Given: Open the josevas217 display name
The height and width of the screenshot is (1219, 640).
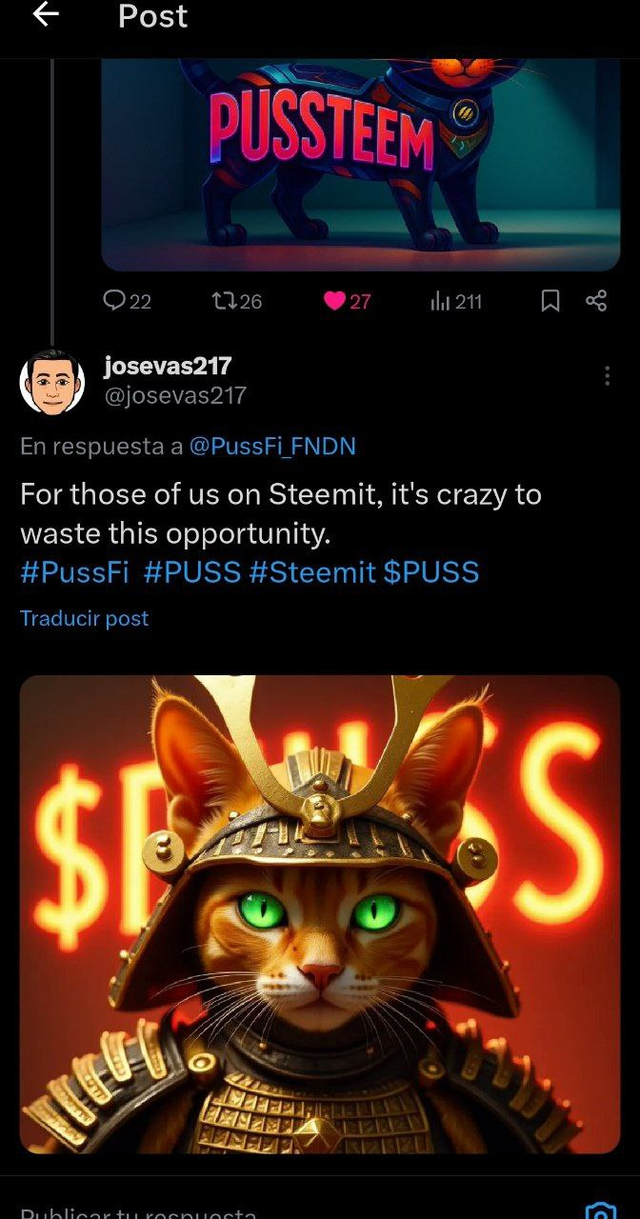Looking at the screenshot, I should tap(167, 366).
